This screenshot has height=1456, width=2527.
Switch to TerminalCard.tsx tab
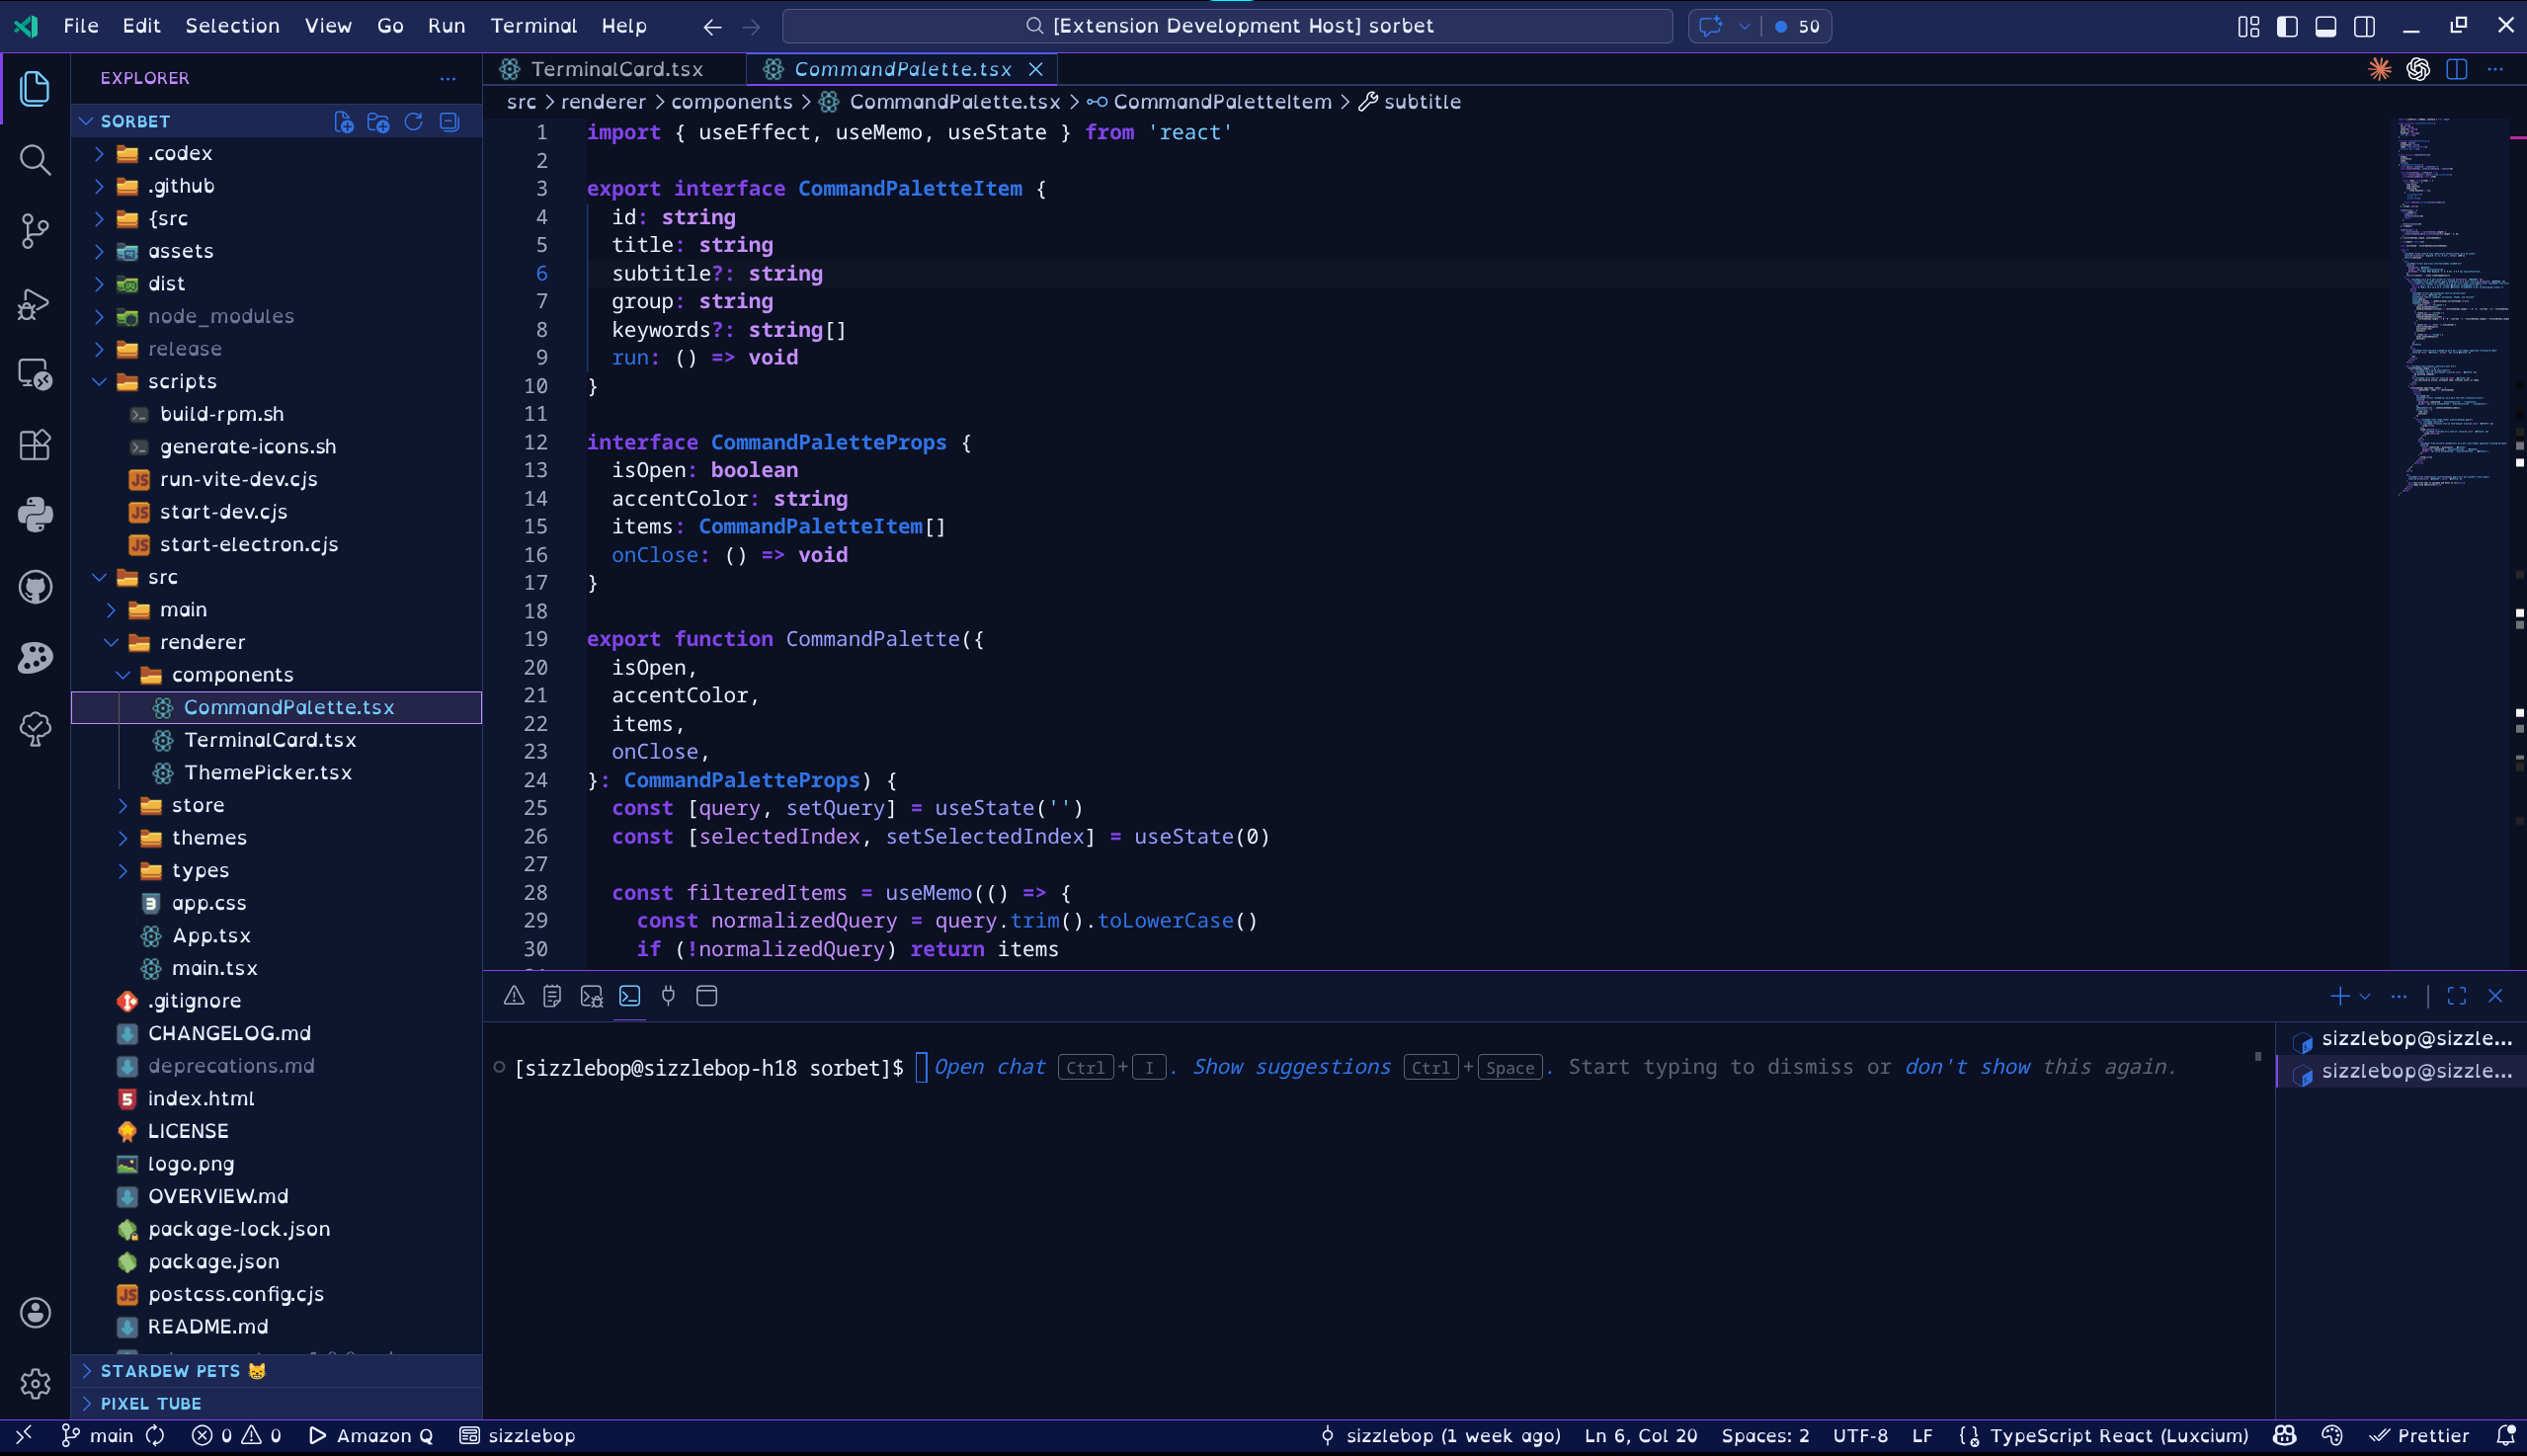(x=615, y=69)
